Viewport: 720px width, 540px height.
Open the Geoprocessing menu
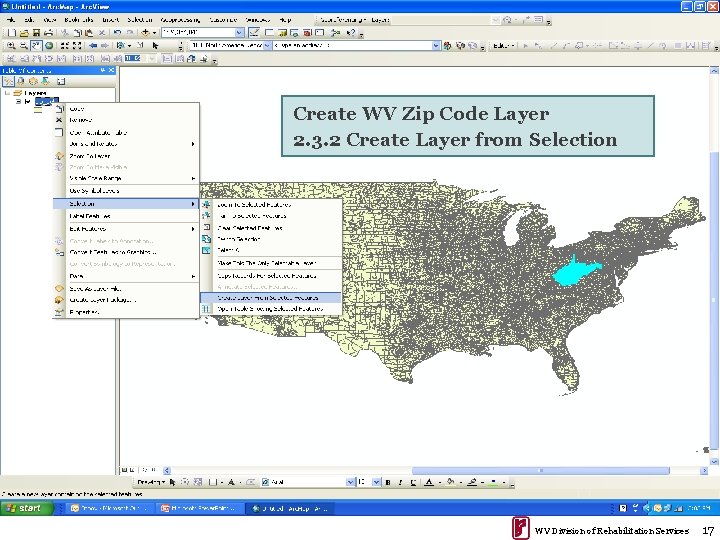pos(180,20)
